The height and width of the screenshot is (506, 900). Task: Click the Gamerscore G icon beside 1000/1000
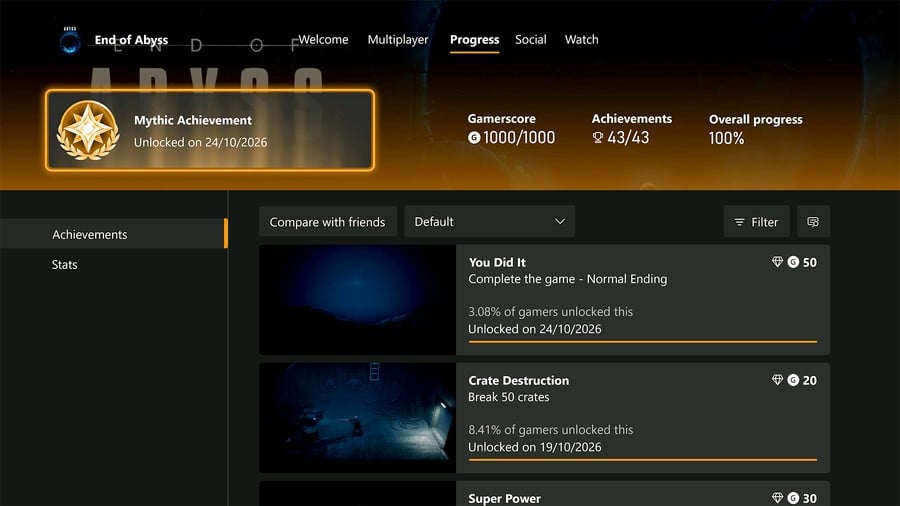pyautogui.click(x=474, y=138)
